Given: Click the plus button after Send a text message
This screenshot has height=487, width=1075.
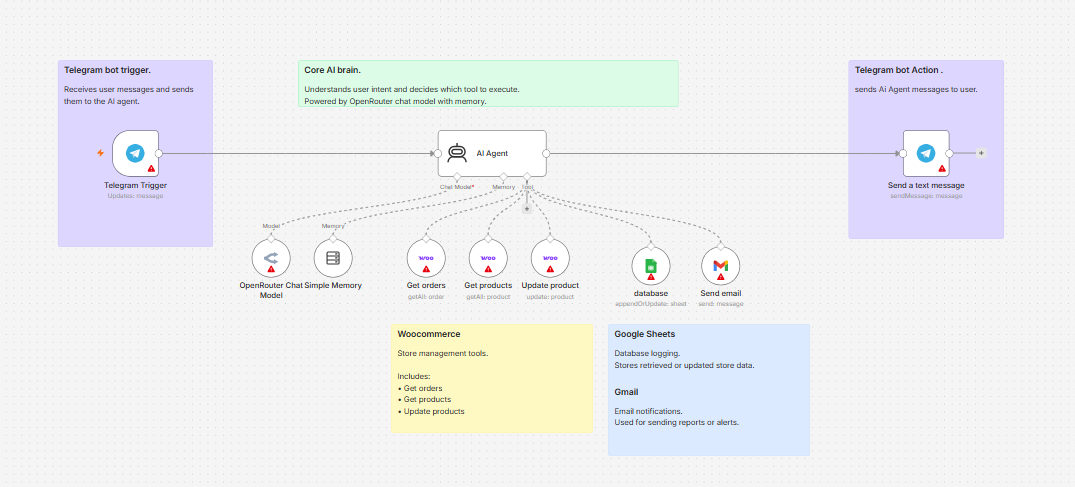Looking at the screenshot, I should coord(981,154).
